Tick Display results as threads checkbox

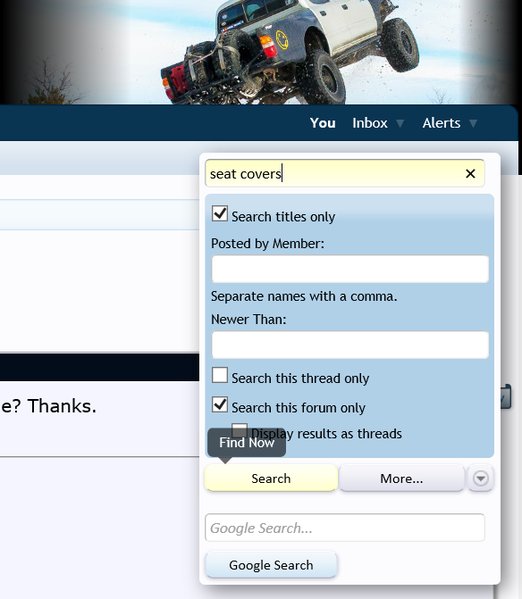[x=240, y=430]
